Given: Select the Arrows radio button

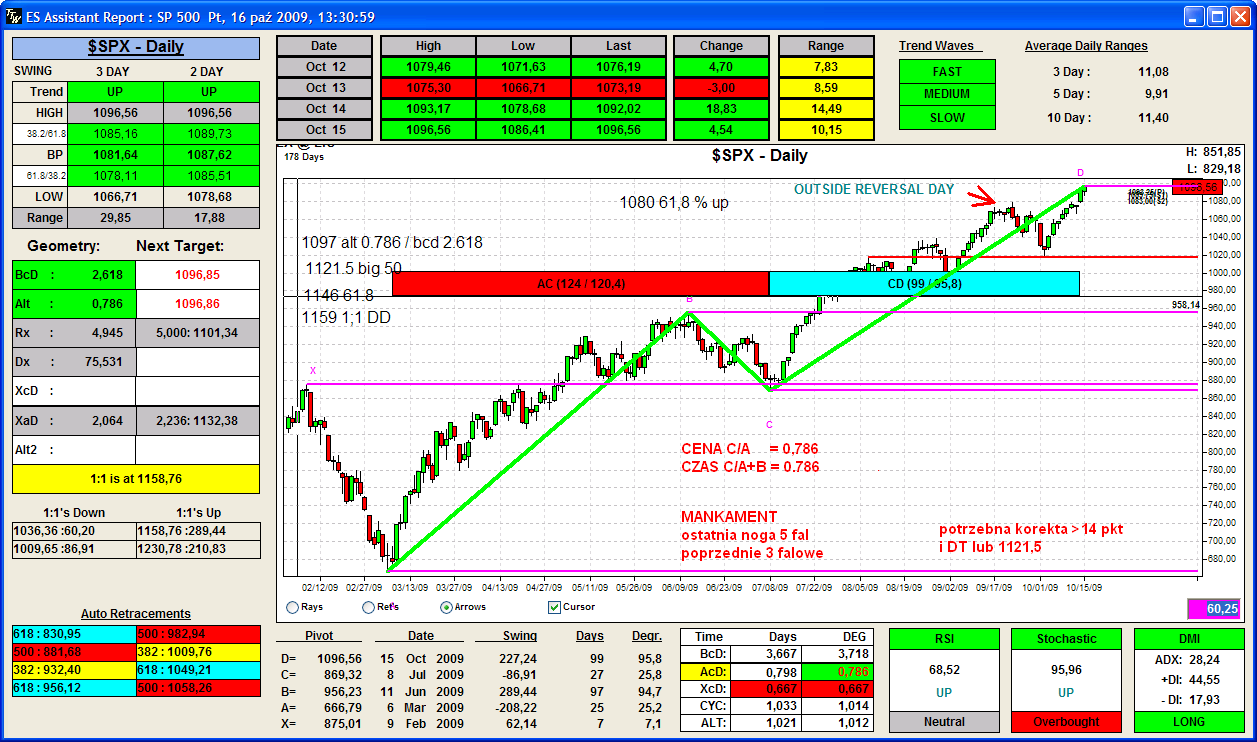Looking at the screenshot, I should (446, 607).
